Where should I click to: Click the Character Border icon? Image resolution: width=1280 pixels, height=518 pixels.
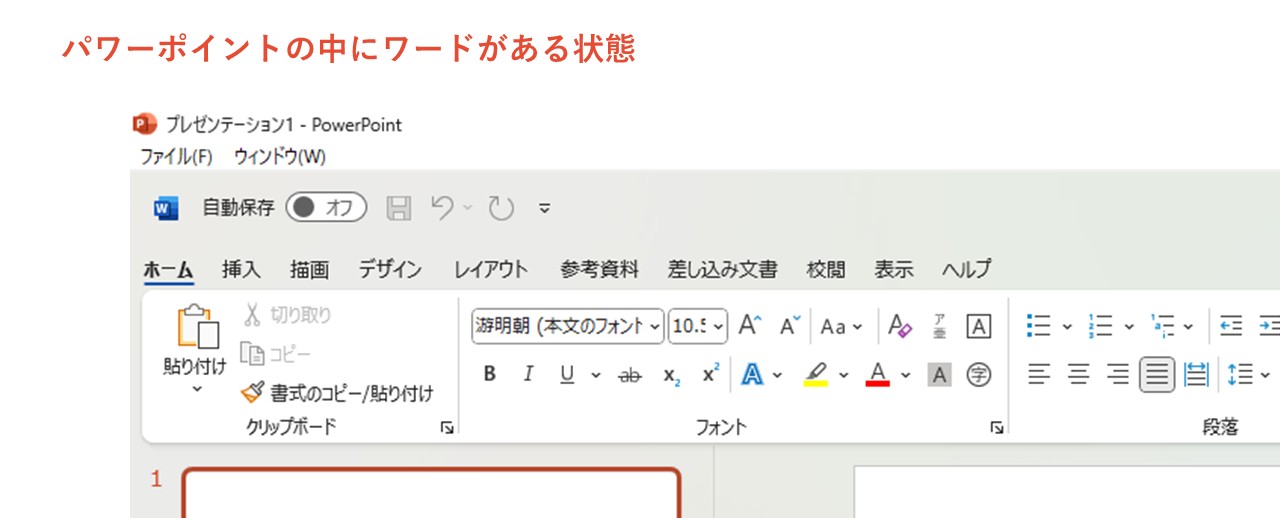pos(979,326)
